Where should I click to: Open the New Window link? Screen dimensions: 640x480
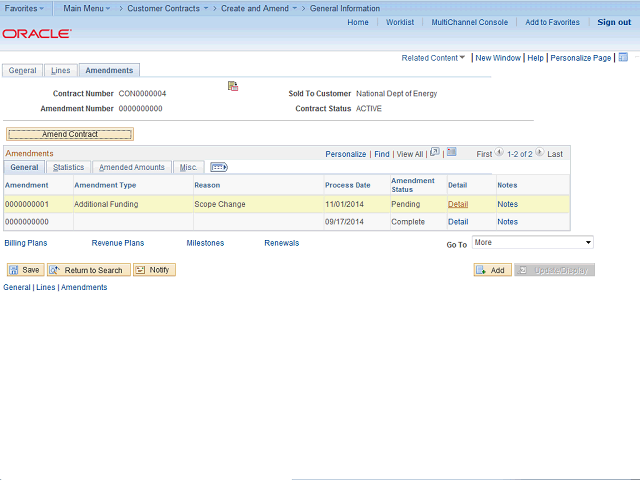tap(498, 58)
